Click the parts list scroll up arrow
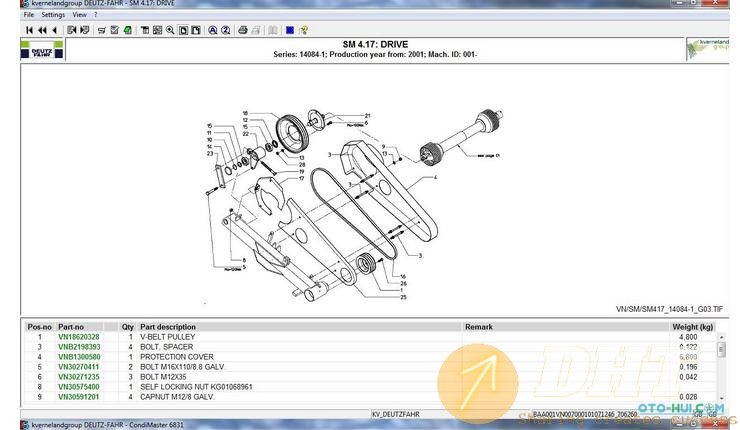The height and width of the screenshot is (430, 740). point(721,337)
